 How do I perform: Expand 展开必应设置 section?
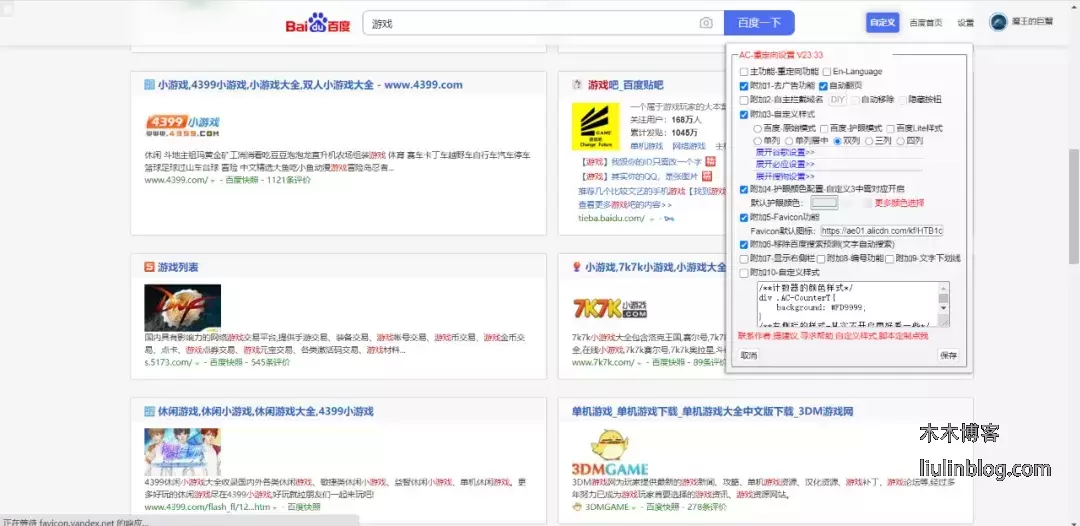pos(785,164)
